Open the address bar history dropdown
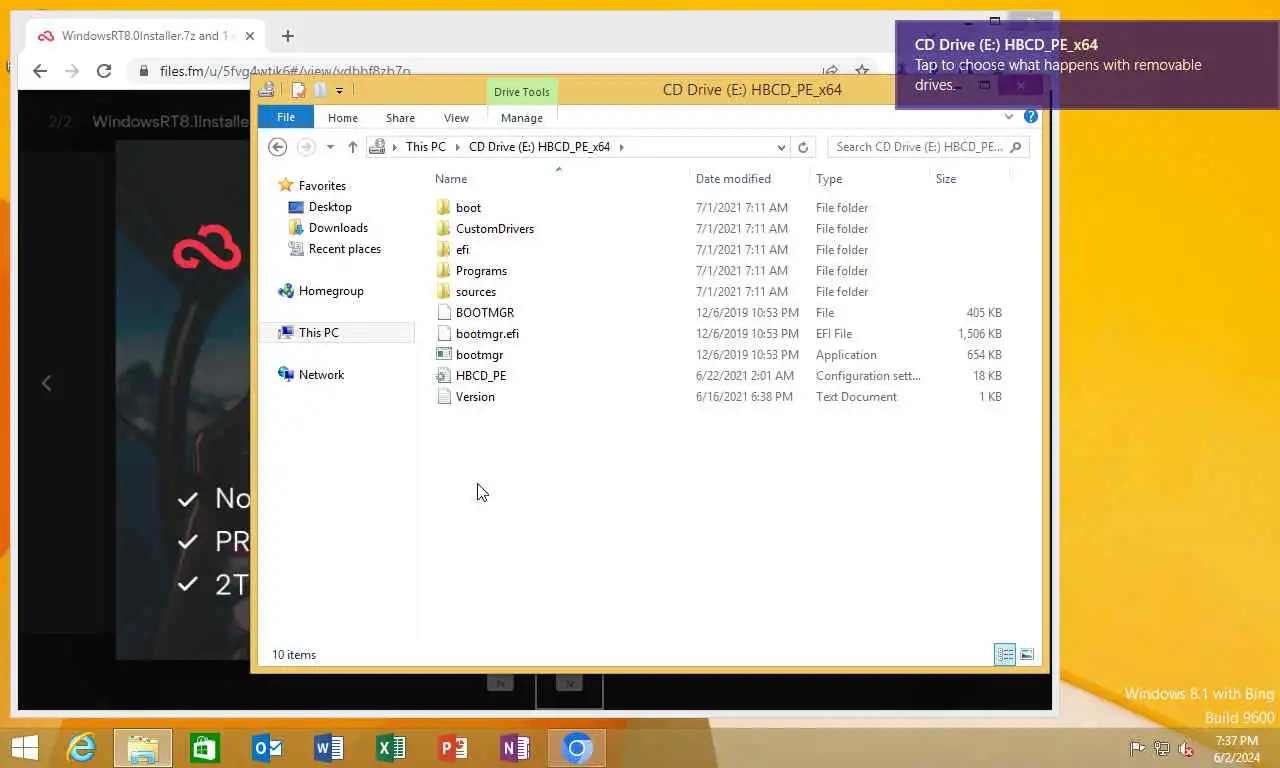The height and width of the screenshot is (768, 1280). point(781,147)
